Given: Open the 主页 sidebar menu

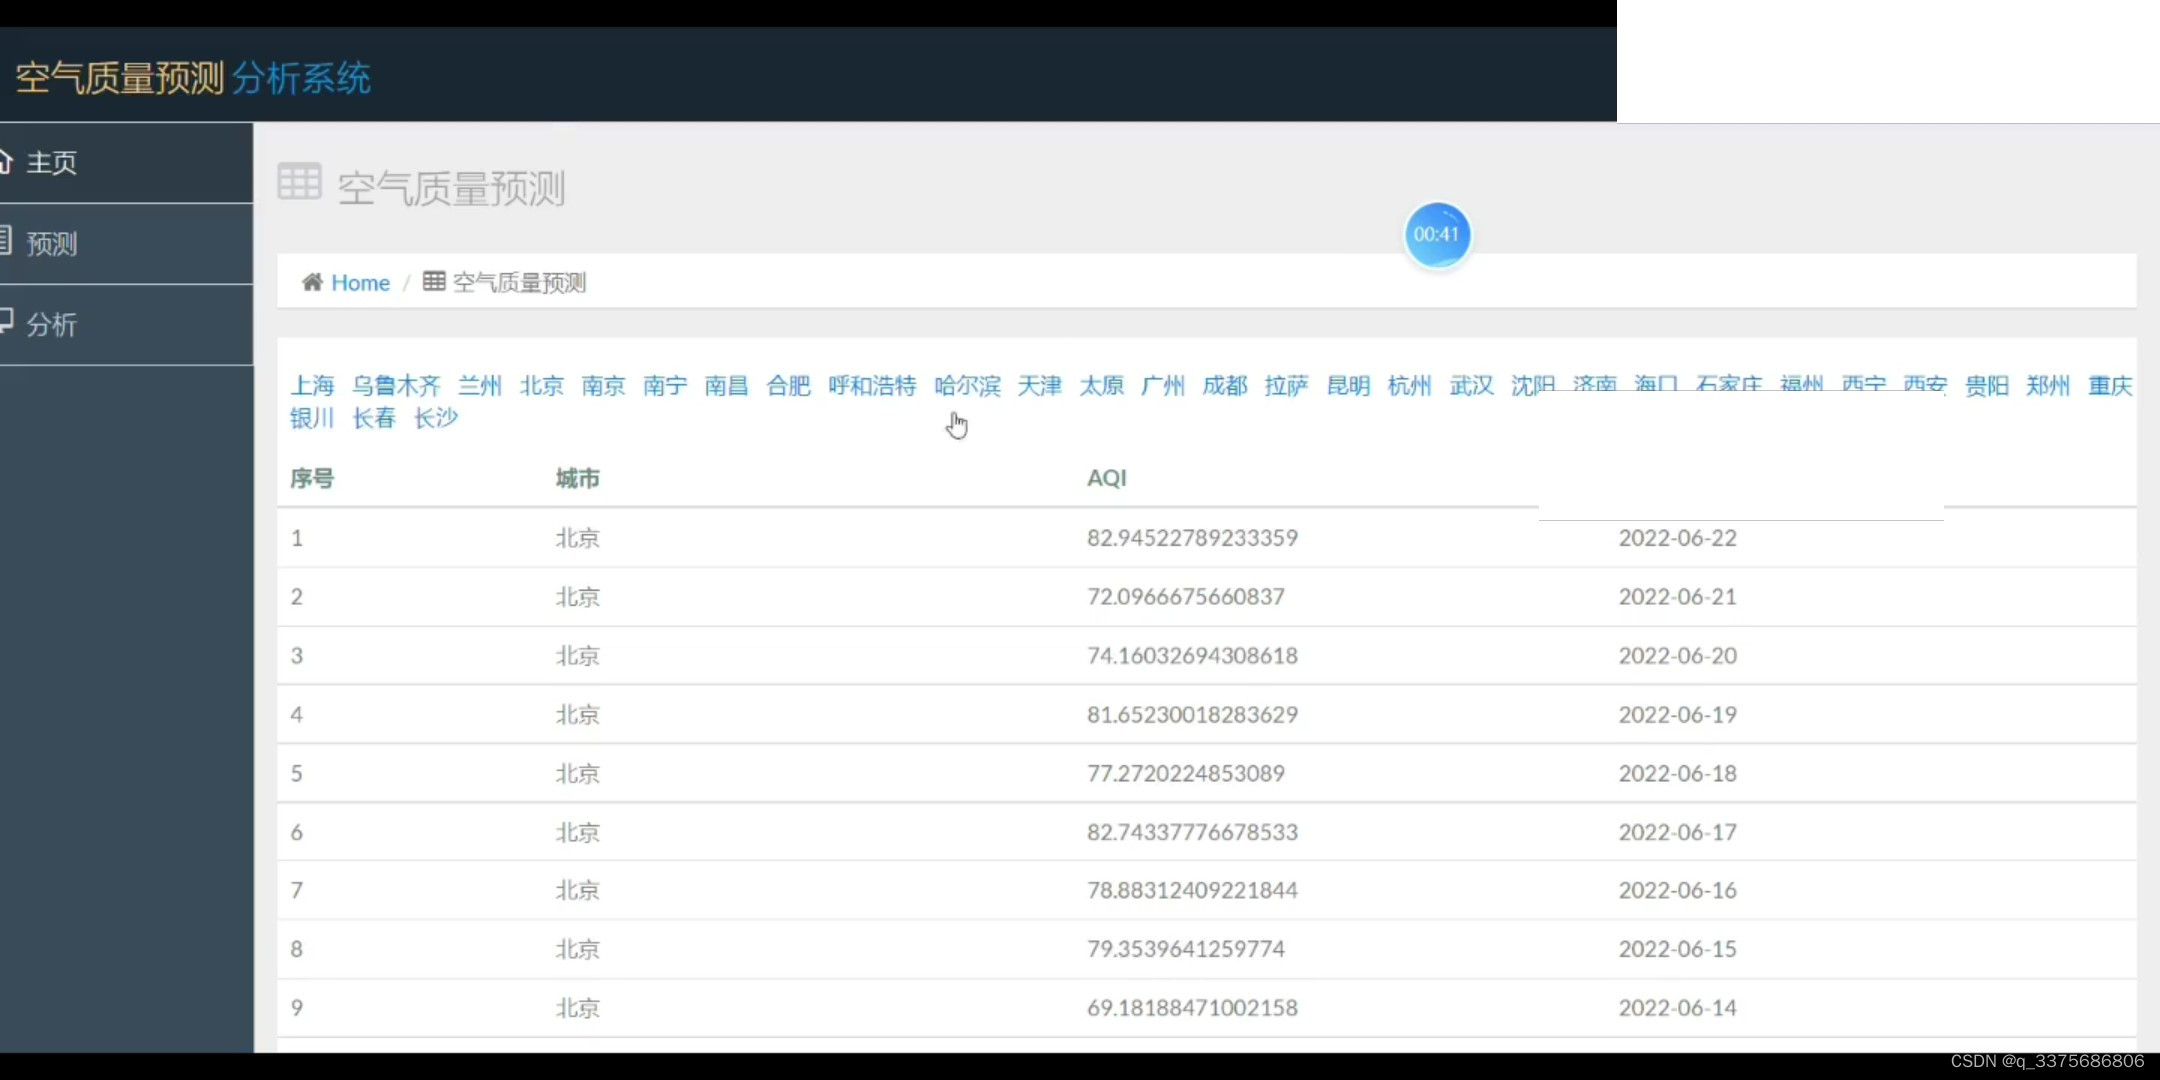Looking at the screenshot, I should [52, 163].
